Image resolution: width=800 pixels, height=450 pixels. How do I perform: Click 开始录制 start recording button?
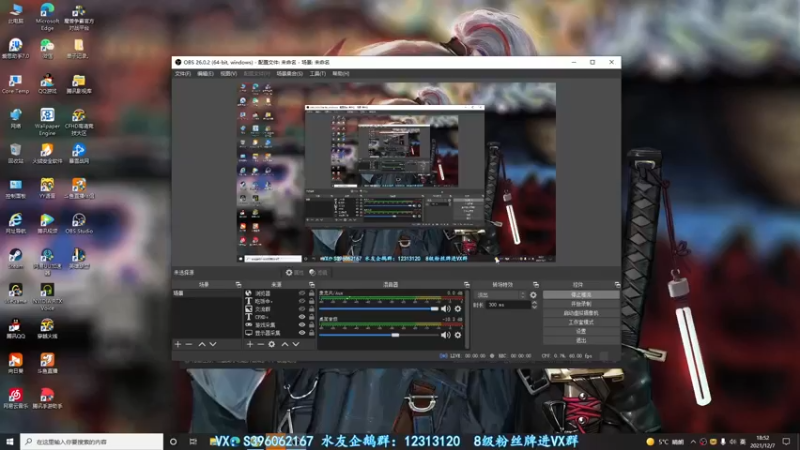pyautogui.click(x=581, y=304)
